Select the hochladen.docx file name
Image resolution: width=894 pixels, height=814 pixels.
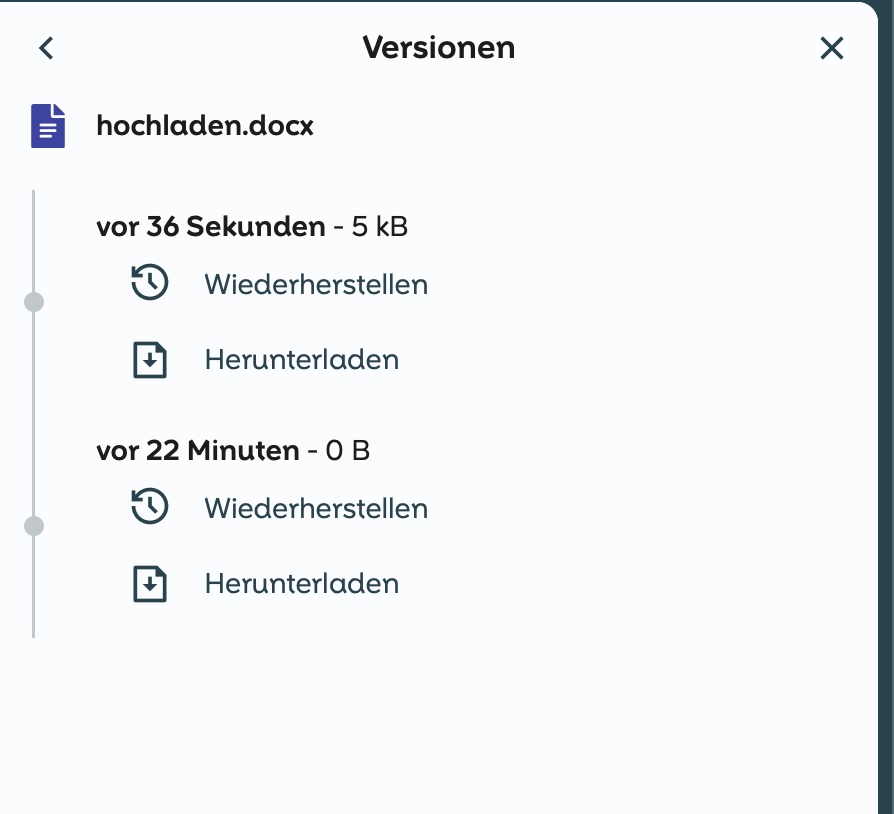click(205, 127)
